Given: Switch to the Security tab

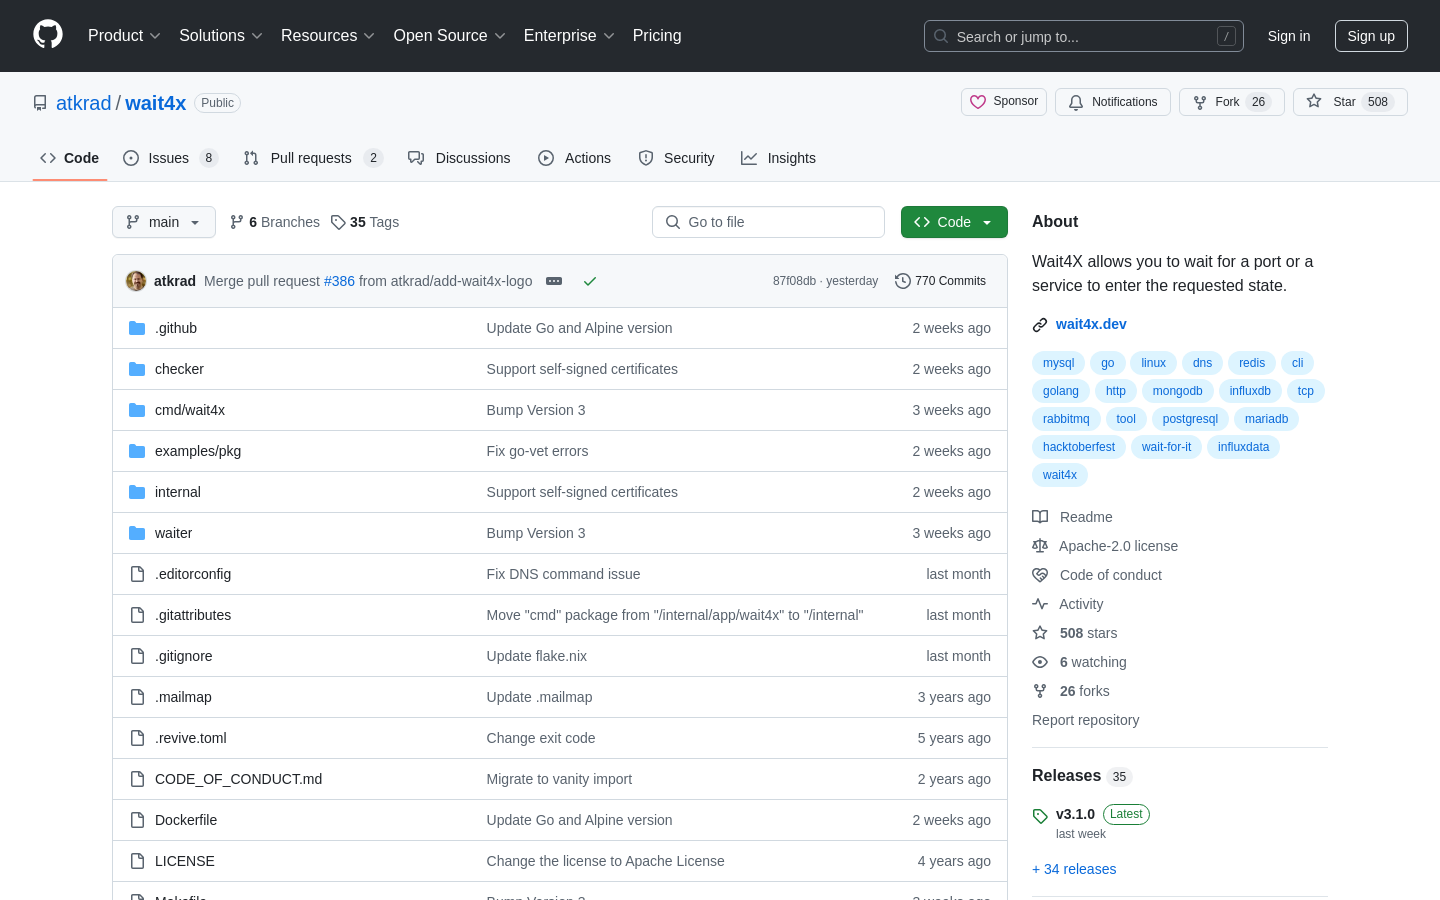Looking at the screenshot, I should pyautogui.click(x=676, y=158).
